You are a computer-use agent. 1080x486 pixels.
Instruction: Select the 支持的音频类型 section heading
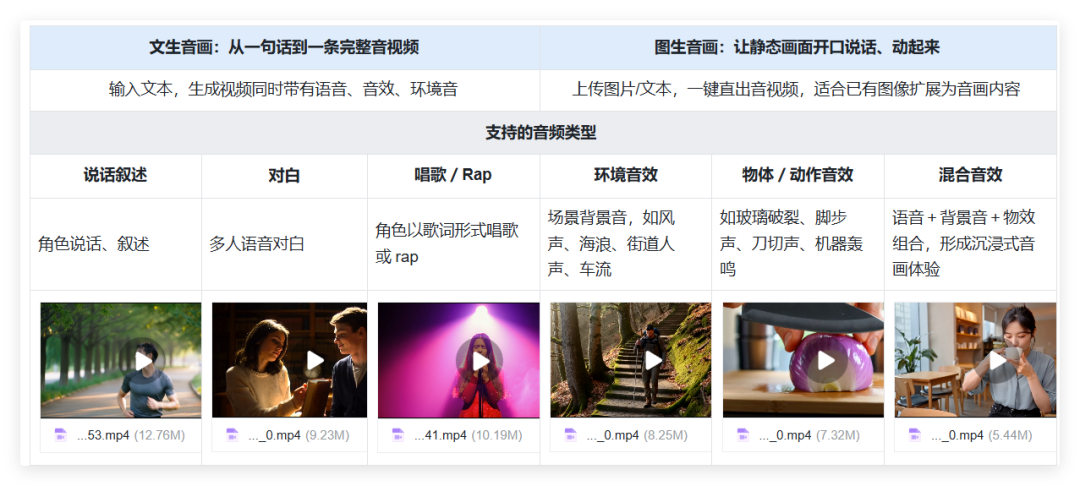point(541,133)
